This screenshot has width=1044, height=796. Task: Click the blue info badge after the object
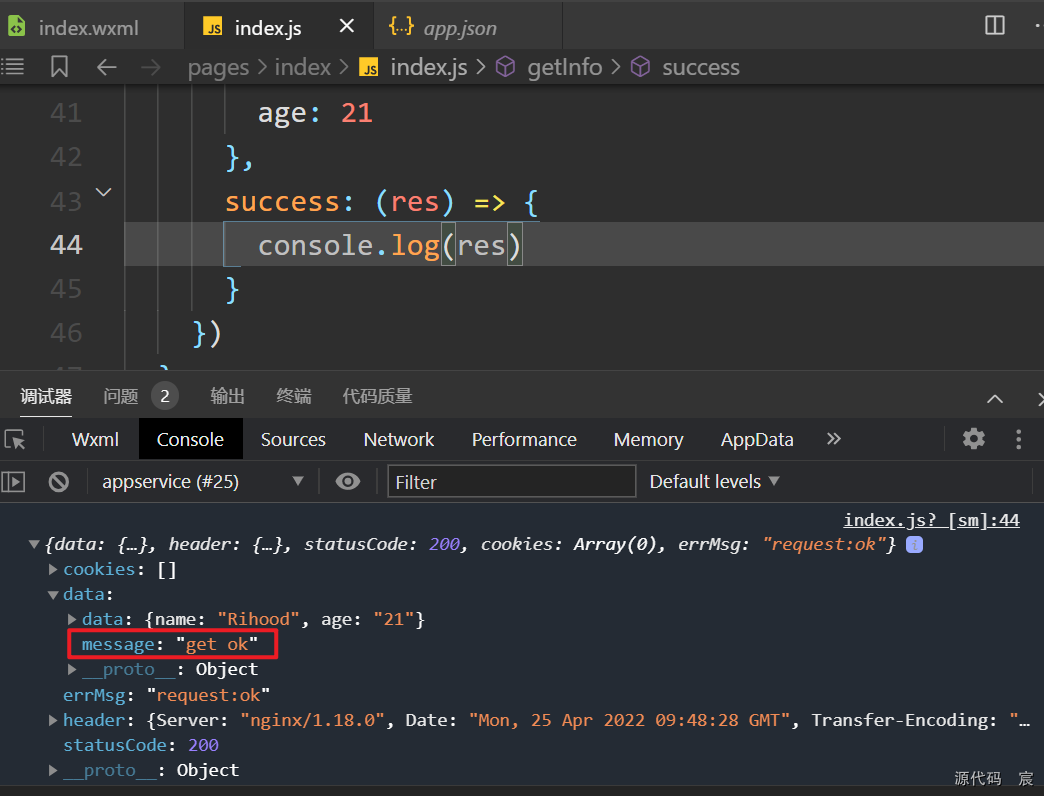coord(914,544)
